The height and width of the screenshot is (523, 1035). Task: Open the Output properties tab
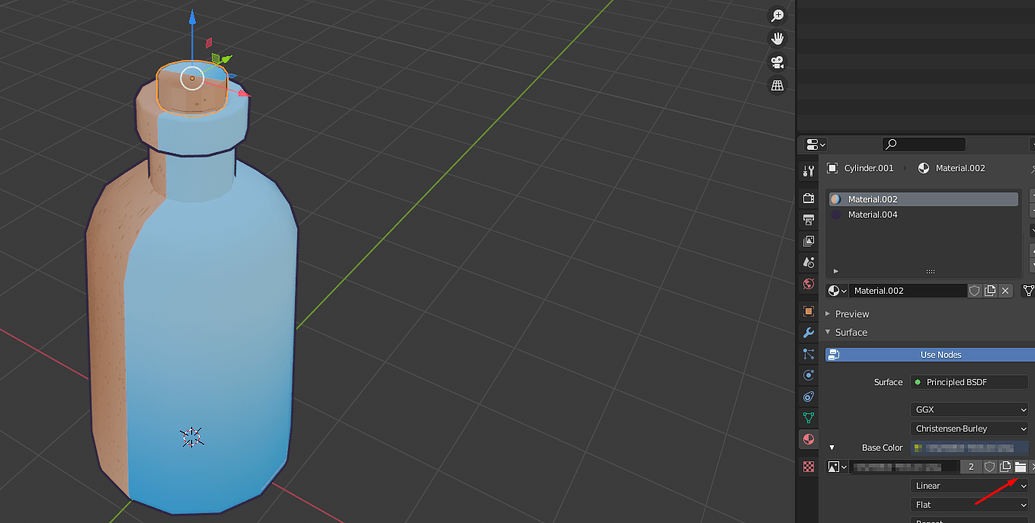pos(809,219)
